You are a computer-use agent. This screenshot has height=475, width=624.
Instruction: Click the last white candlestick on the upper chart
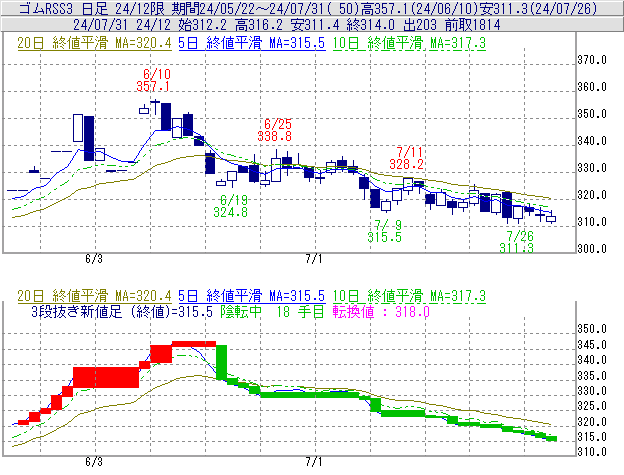[551, 219]
